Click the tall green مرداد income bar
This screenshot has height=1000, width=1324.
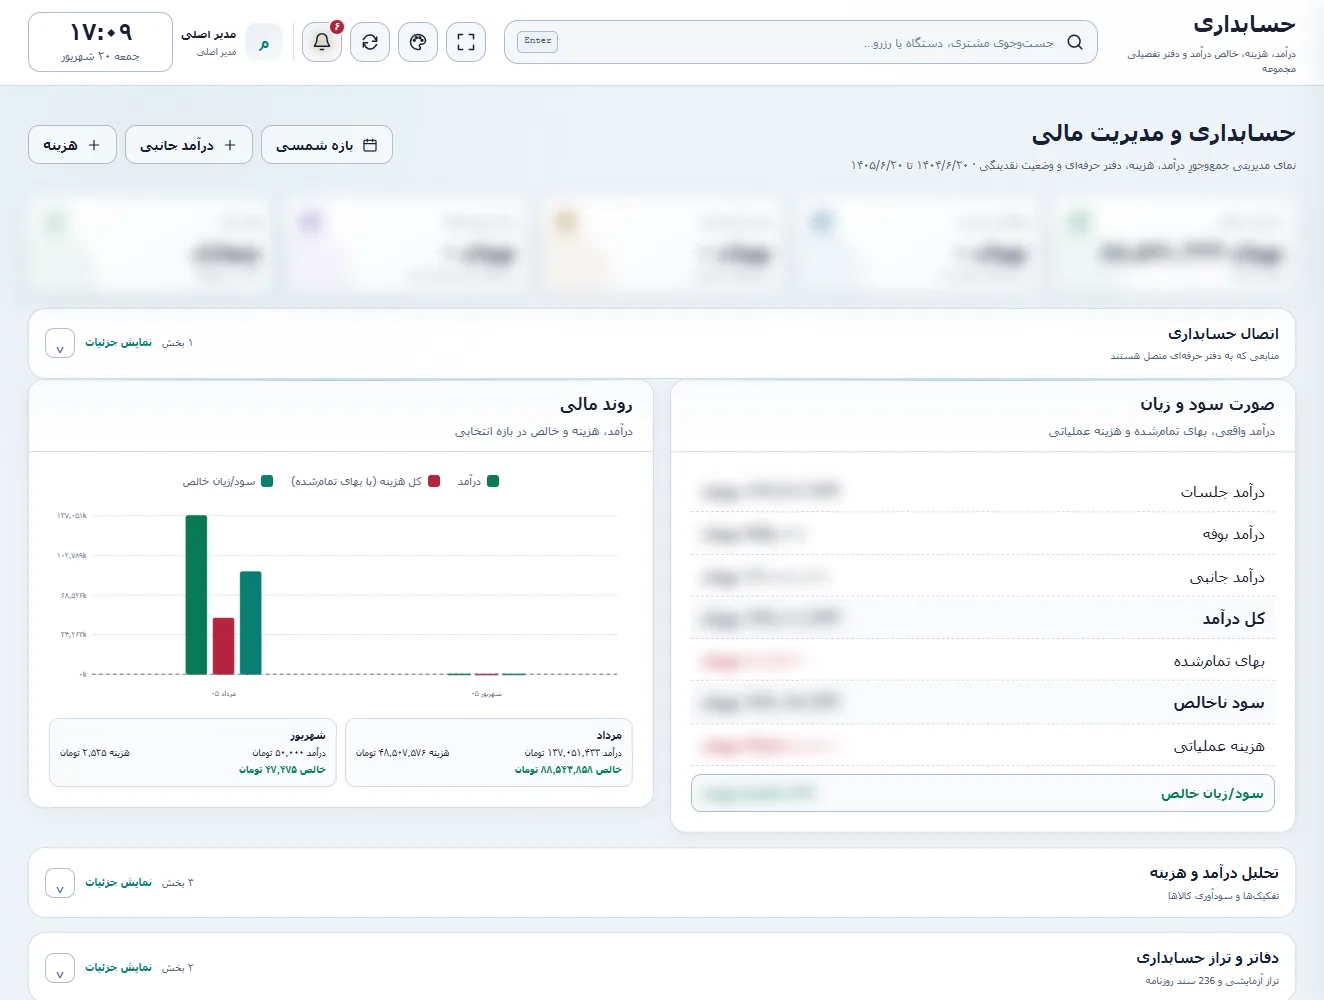coord(196,595)
